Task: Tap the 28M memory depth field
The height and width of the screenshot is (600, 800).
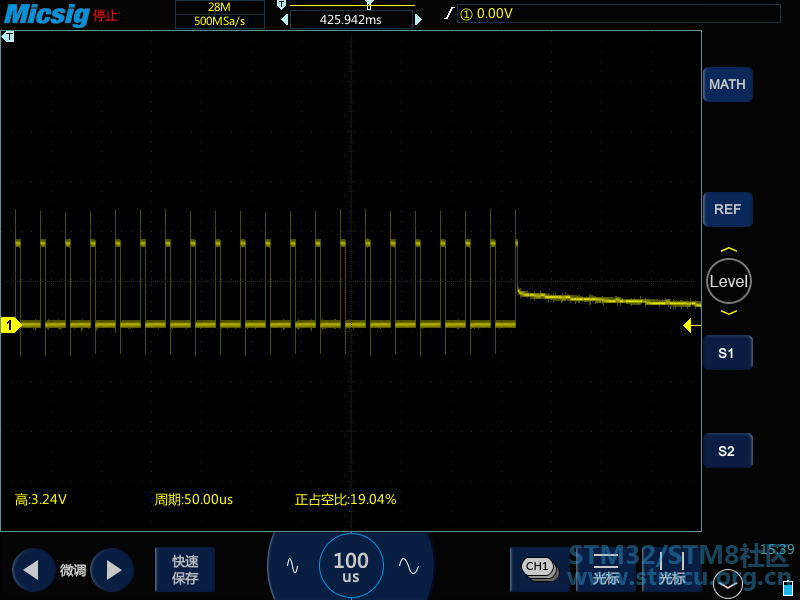Action: tap(220, 7)
